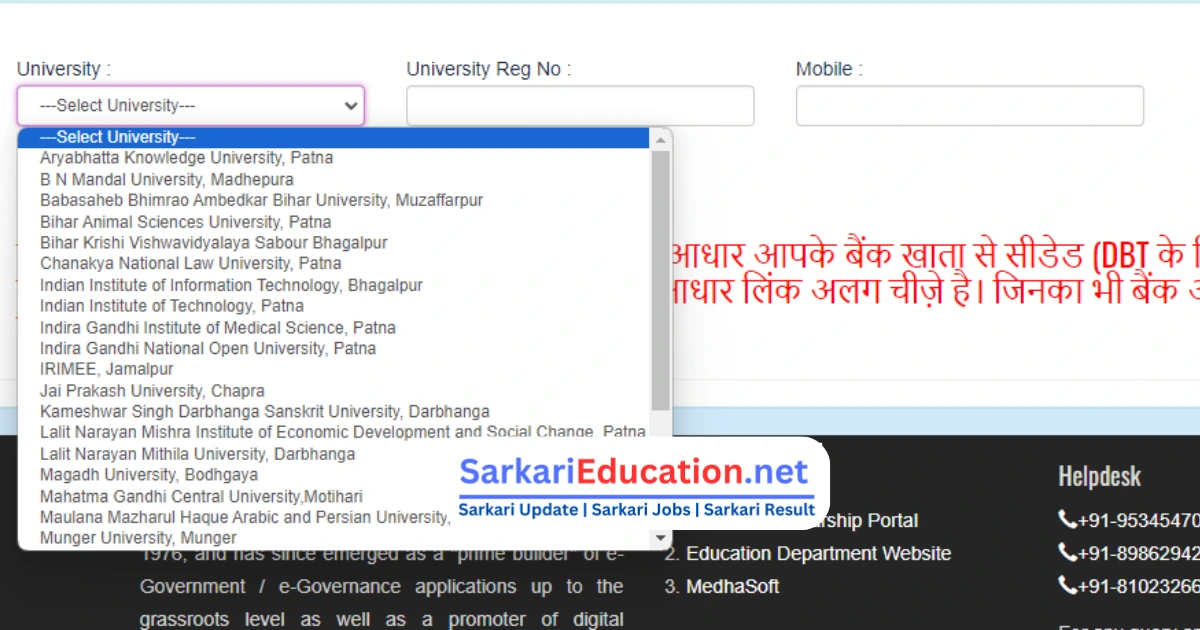Open the Select University dropdown
Screen dimensions: 1200x630
click(190, 106)
